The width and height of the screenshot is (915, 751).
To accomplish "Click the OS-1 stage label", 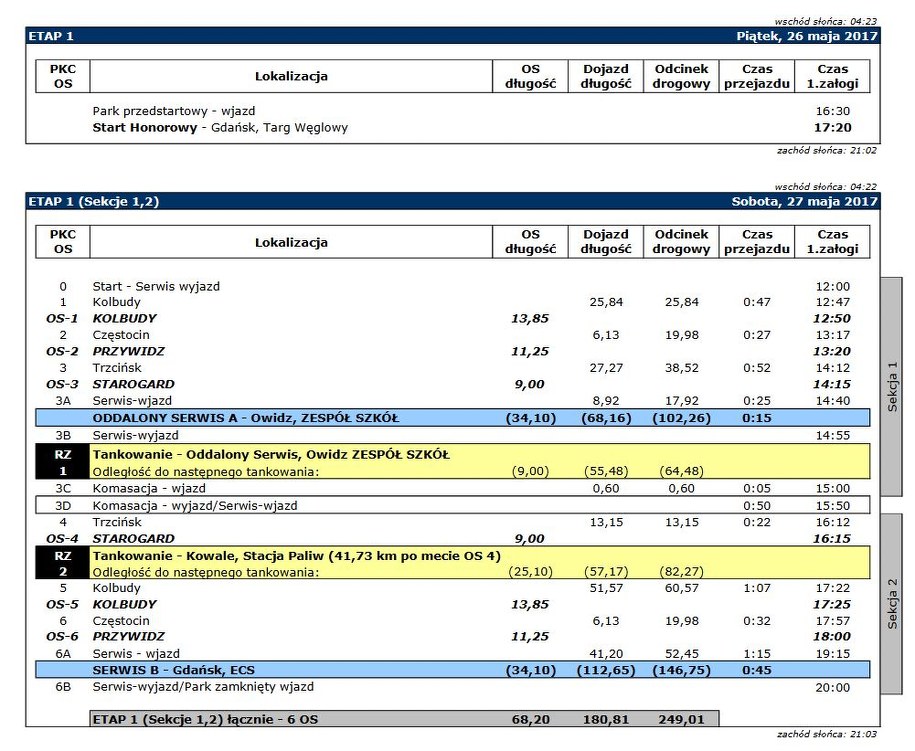I will 62,318.
